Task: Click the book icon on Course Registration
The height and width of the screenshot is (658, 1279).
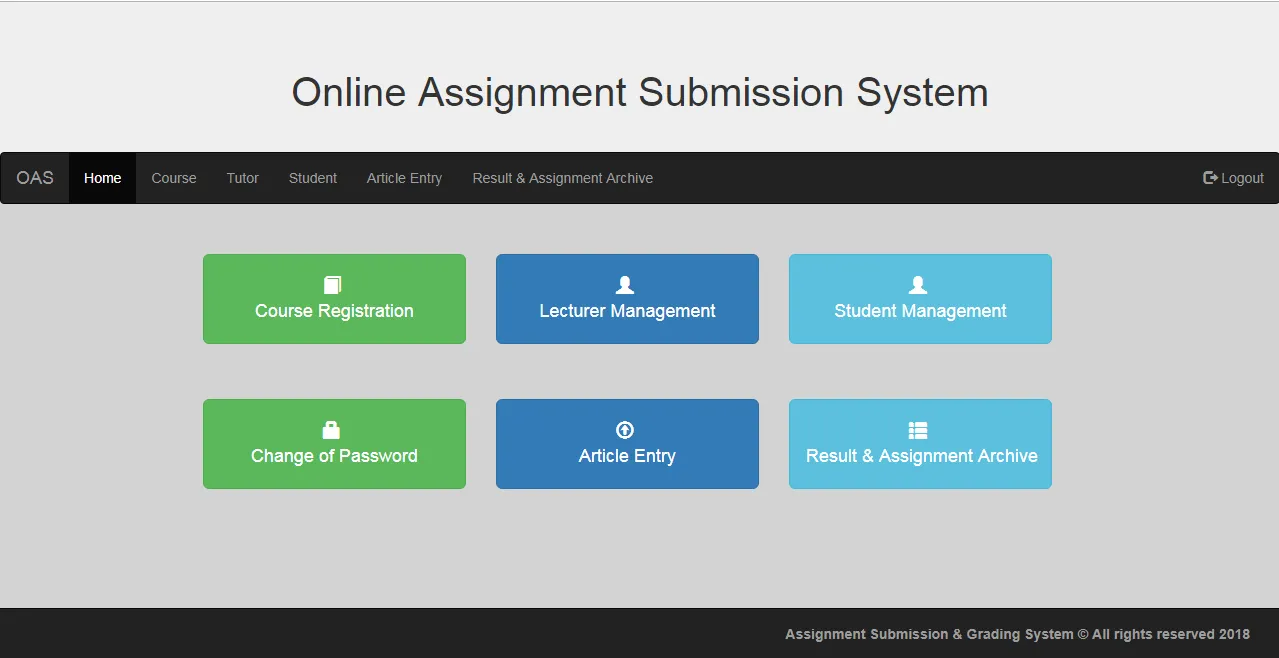Action: coord(333,285)
